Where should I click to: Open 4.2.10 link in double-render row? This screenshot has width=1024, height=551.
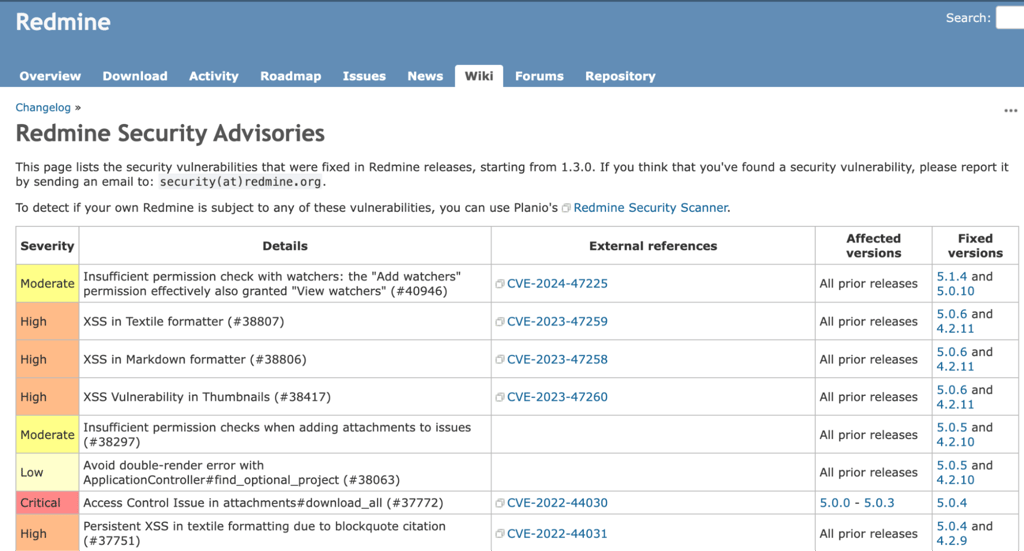tap(955, 480)
